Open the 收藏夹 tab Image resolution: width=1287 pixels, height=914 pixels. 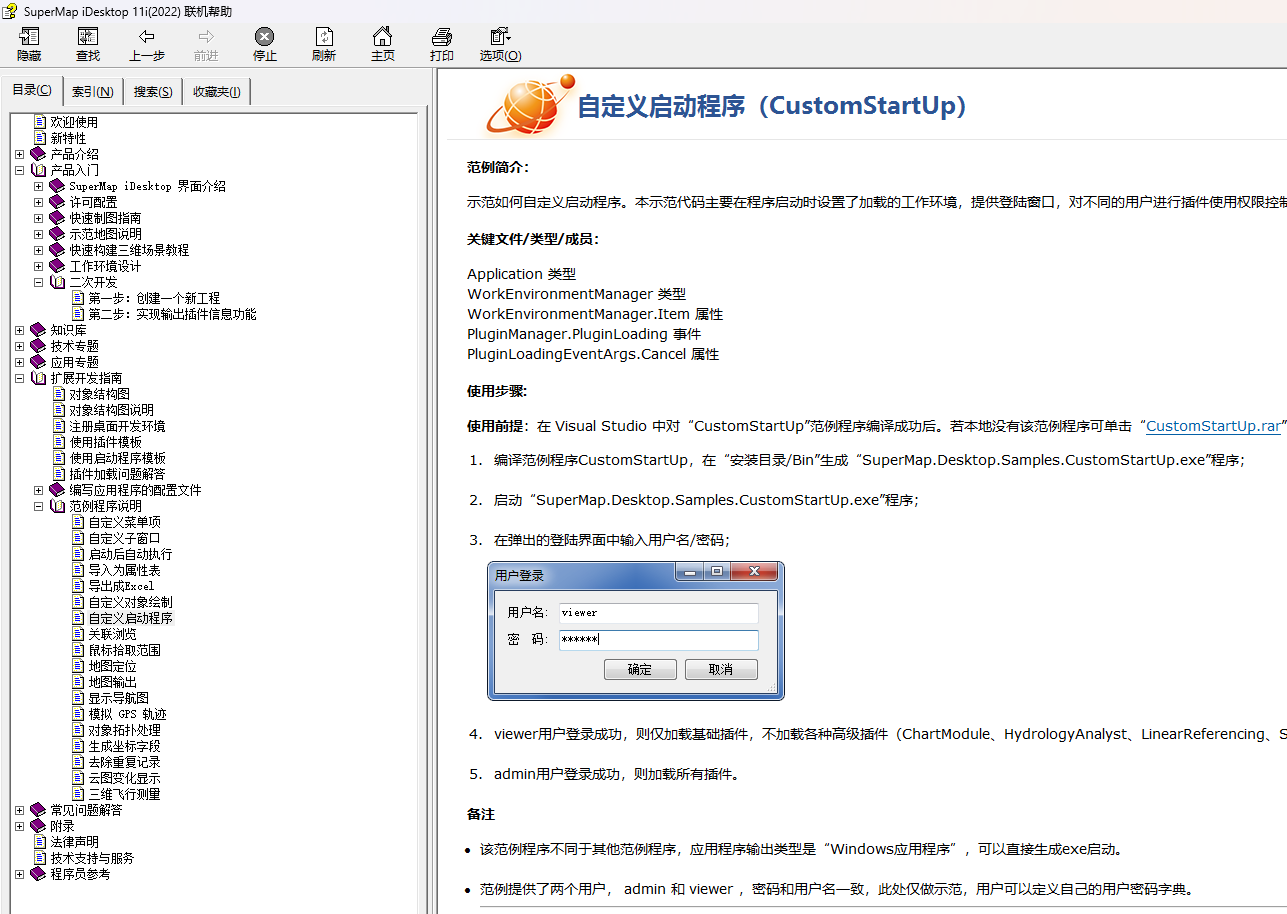point(216,92)
